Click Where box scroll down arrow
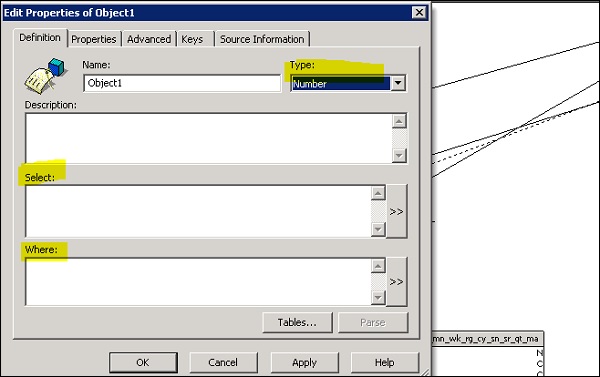The width and height of the screenshot is (600, 377). tap(378, 297)
